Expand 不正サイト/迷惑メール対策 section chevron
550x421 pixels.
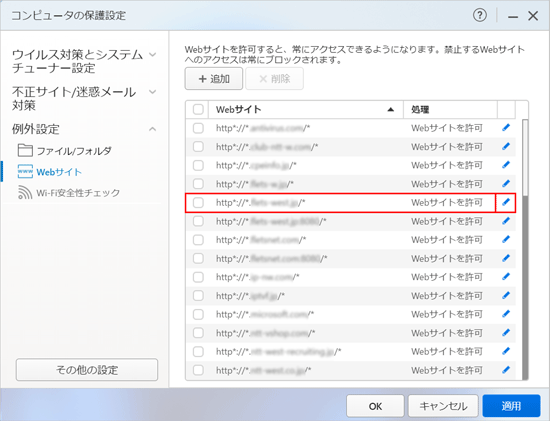(153, 92)
